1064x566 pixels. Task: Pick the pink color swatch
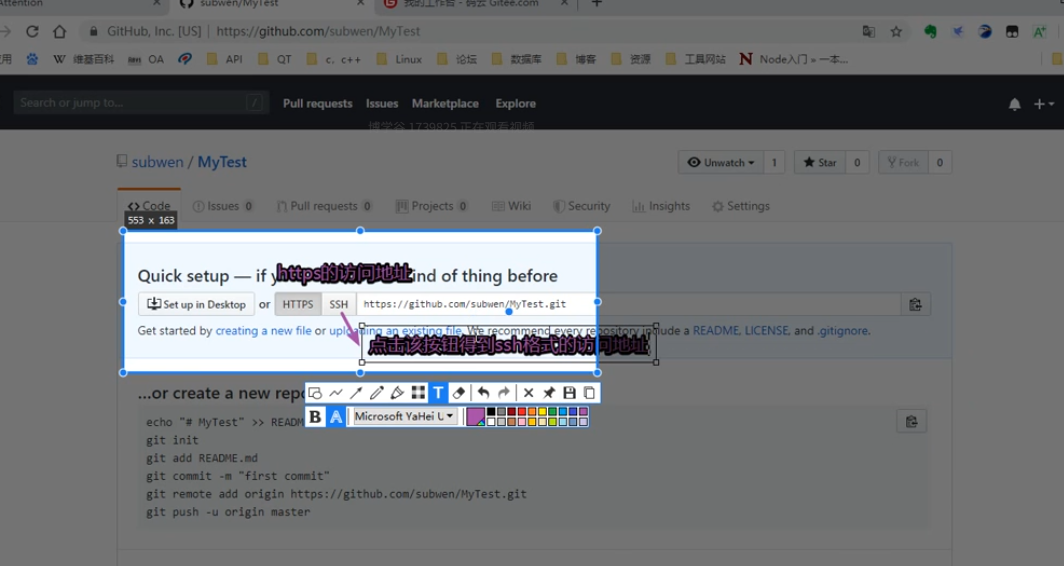[522, 421]
